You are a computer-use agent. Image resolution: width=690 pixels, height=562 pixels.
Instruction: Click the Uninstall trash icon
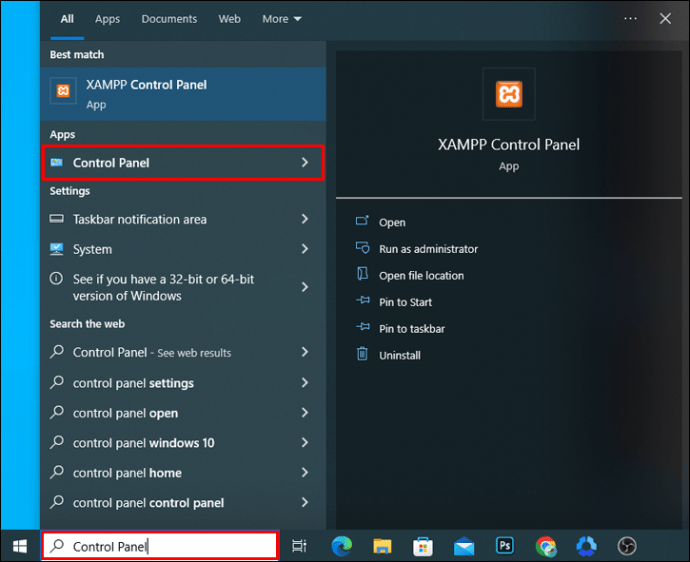coord(362,353)
